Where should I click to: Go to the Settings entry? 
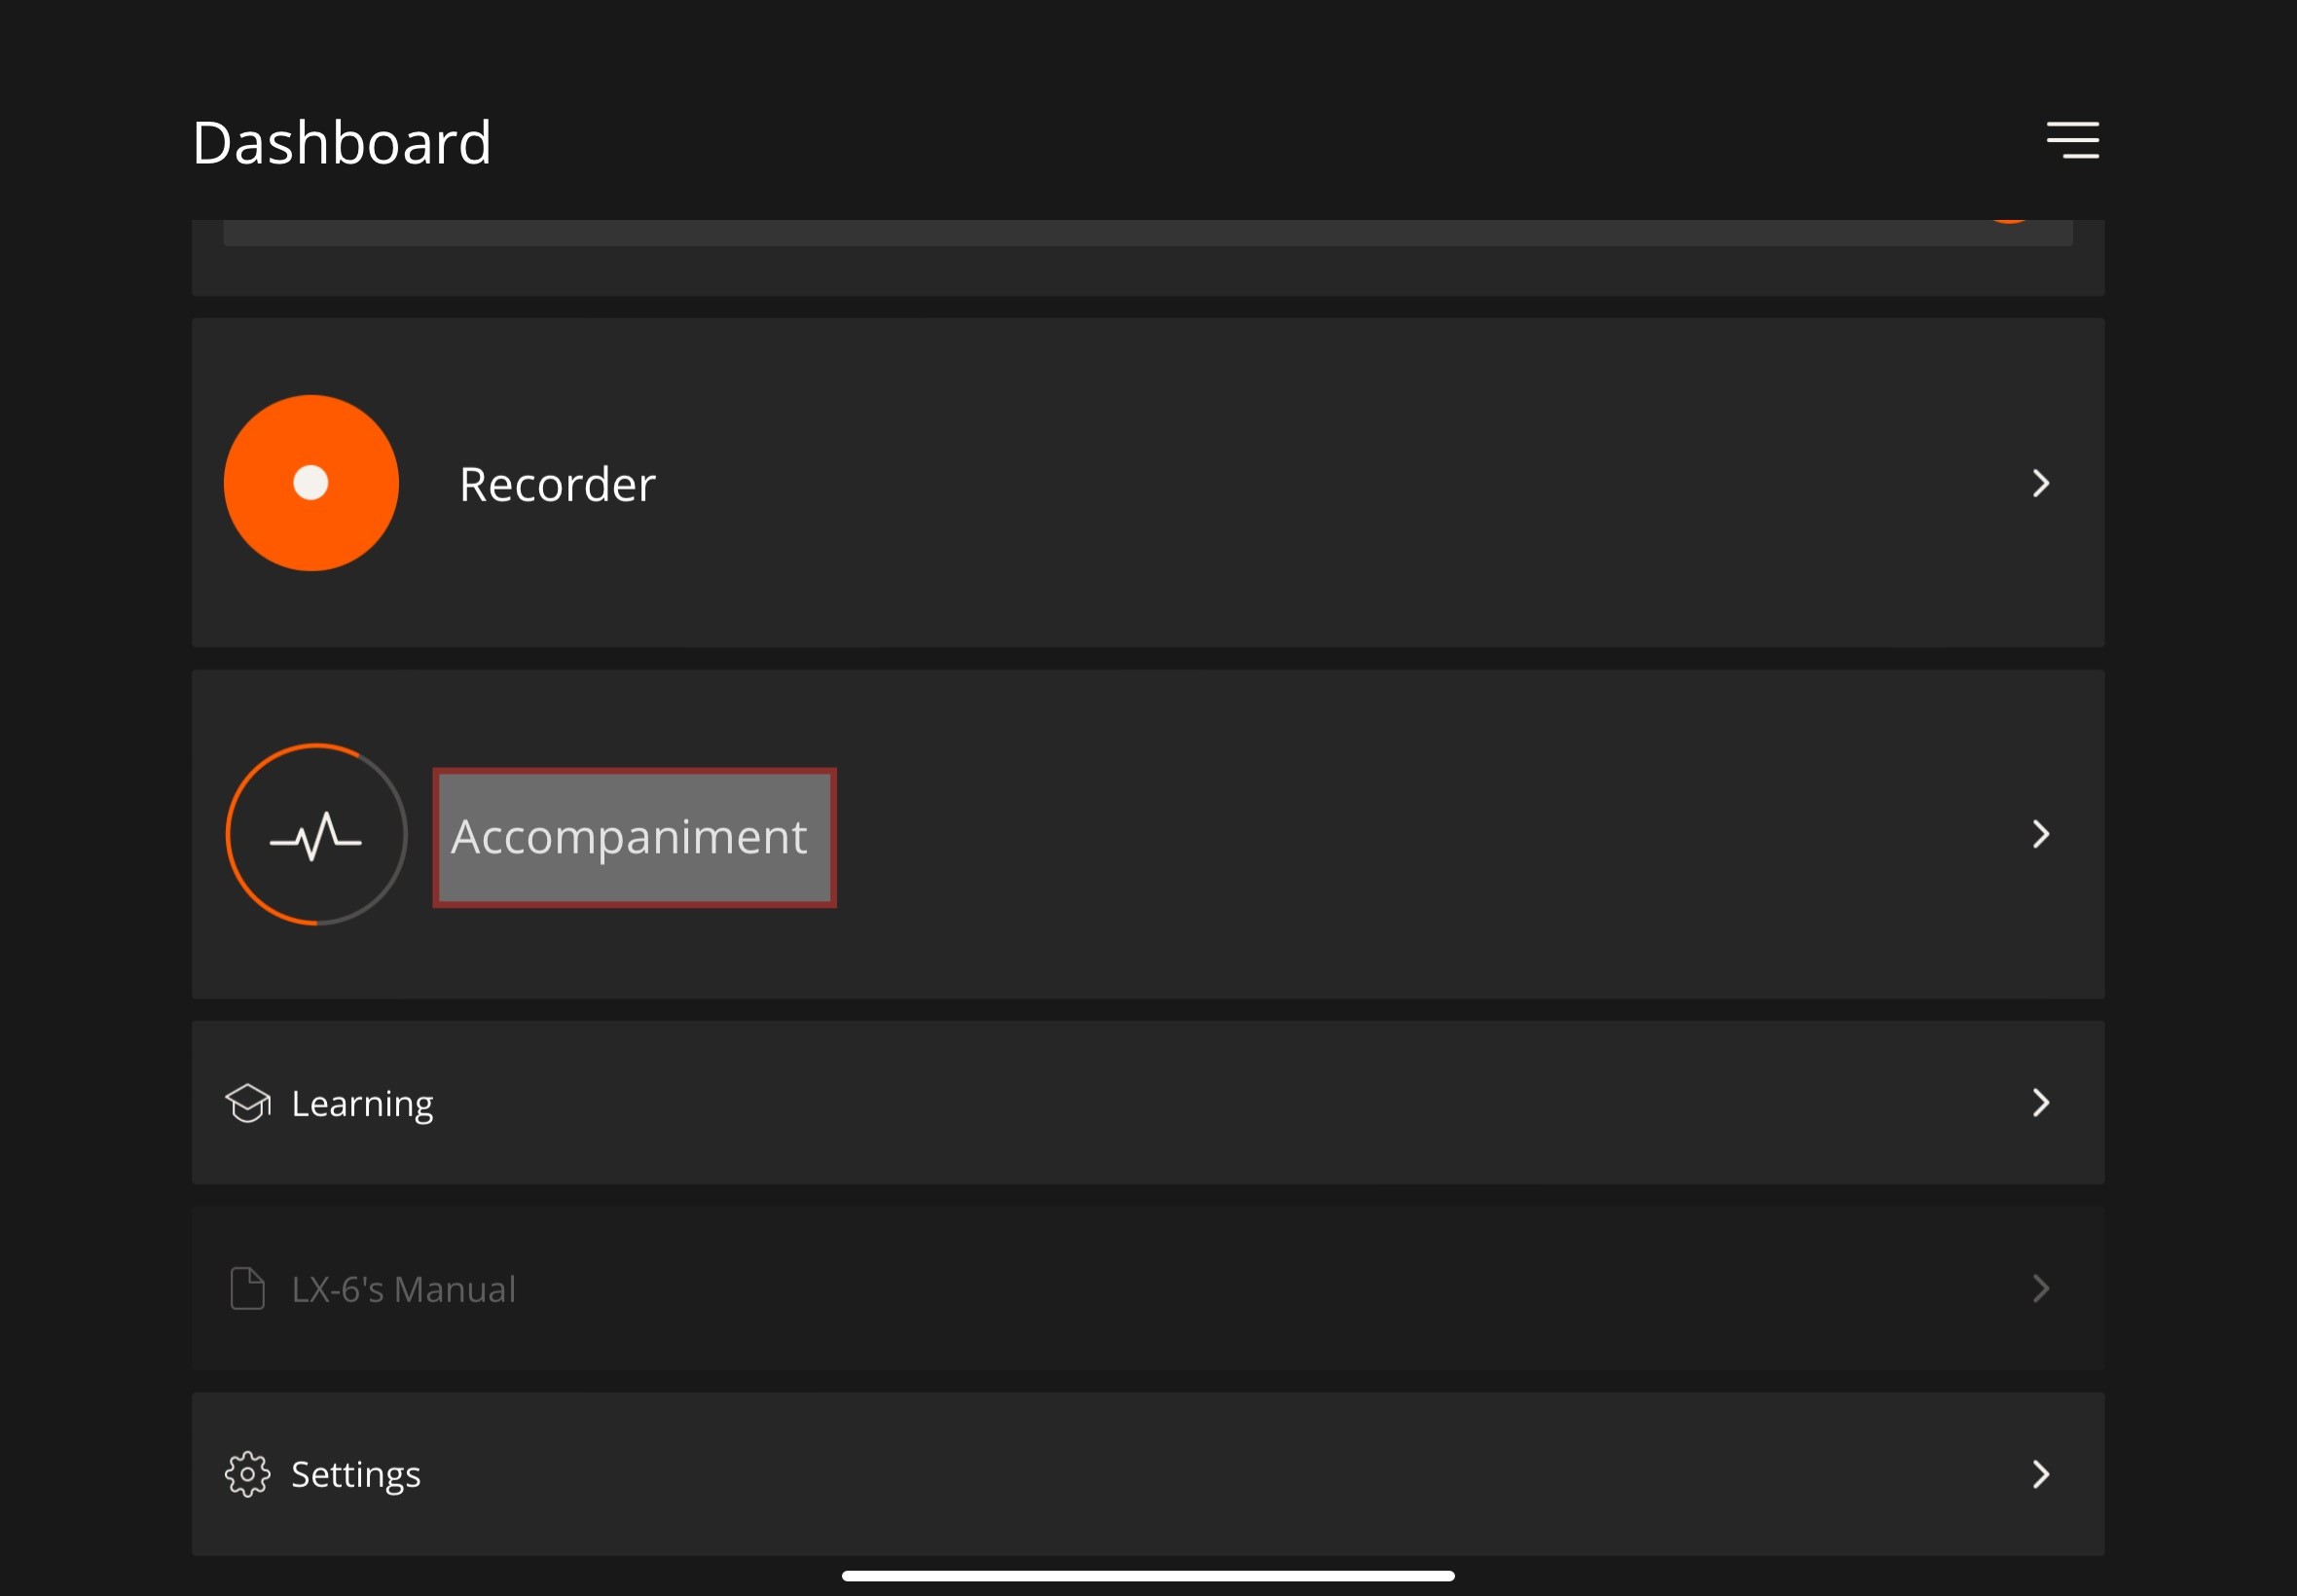[x=1148, y=1474]
